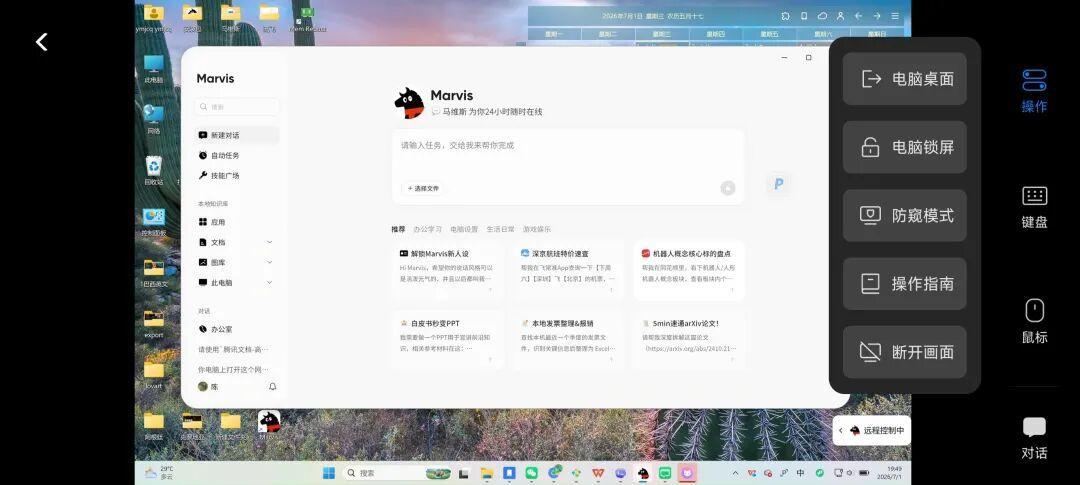This screenshot has height=485, width=1080.
Task: Expand the 此电脑 chevron in sidebar
Action: [x=269, y=282]
